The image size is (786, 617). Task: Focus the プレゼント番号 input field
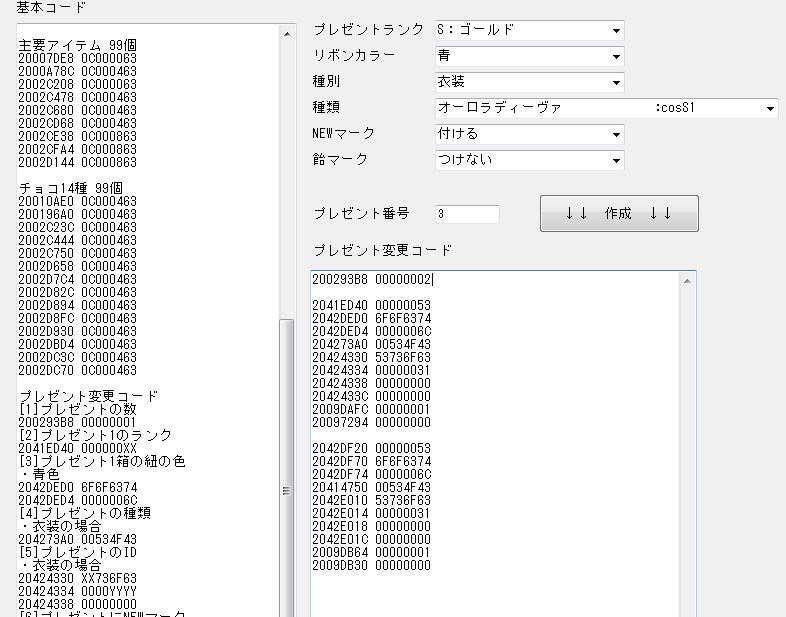467,214
